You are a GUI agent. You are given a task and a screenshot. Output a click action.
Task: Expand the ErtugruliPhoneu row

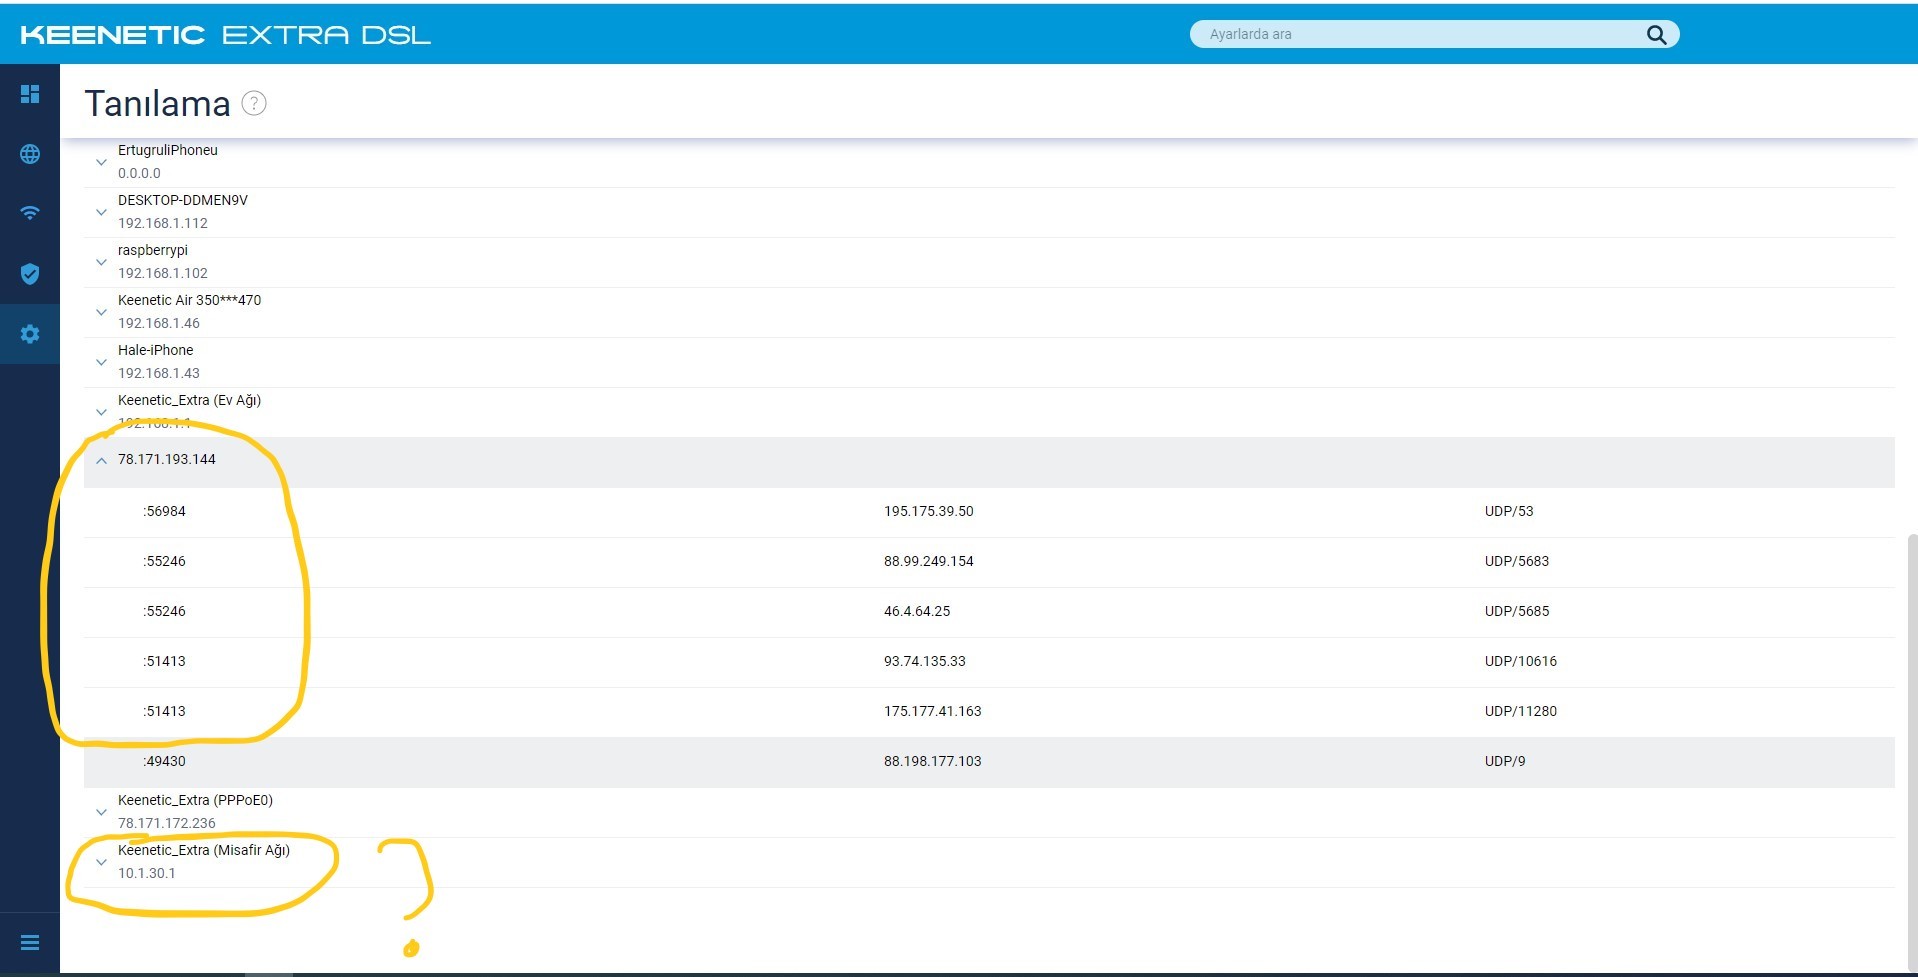(x=101, y=162)
